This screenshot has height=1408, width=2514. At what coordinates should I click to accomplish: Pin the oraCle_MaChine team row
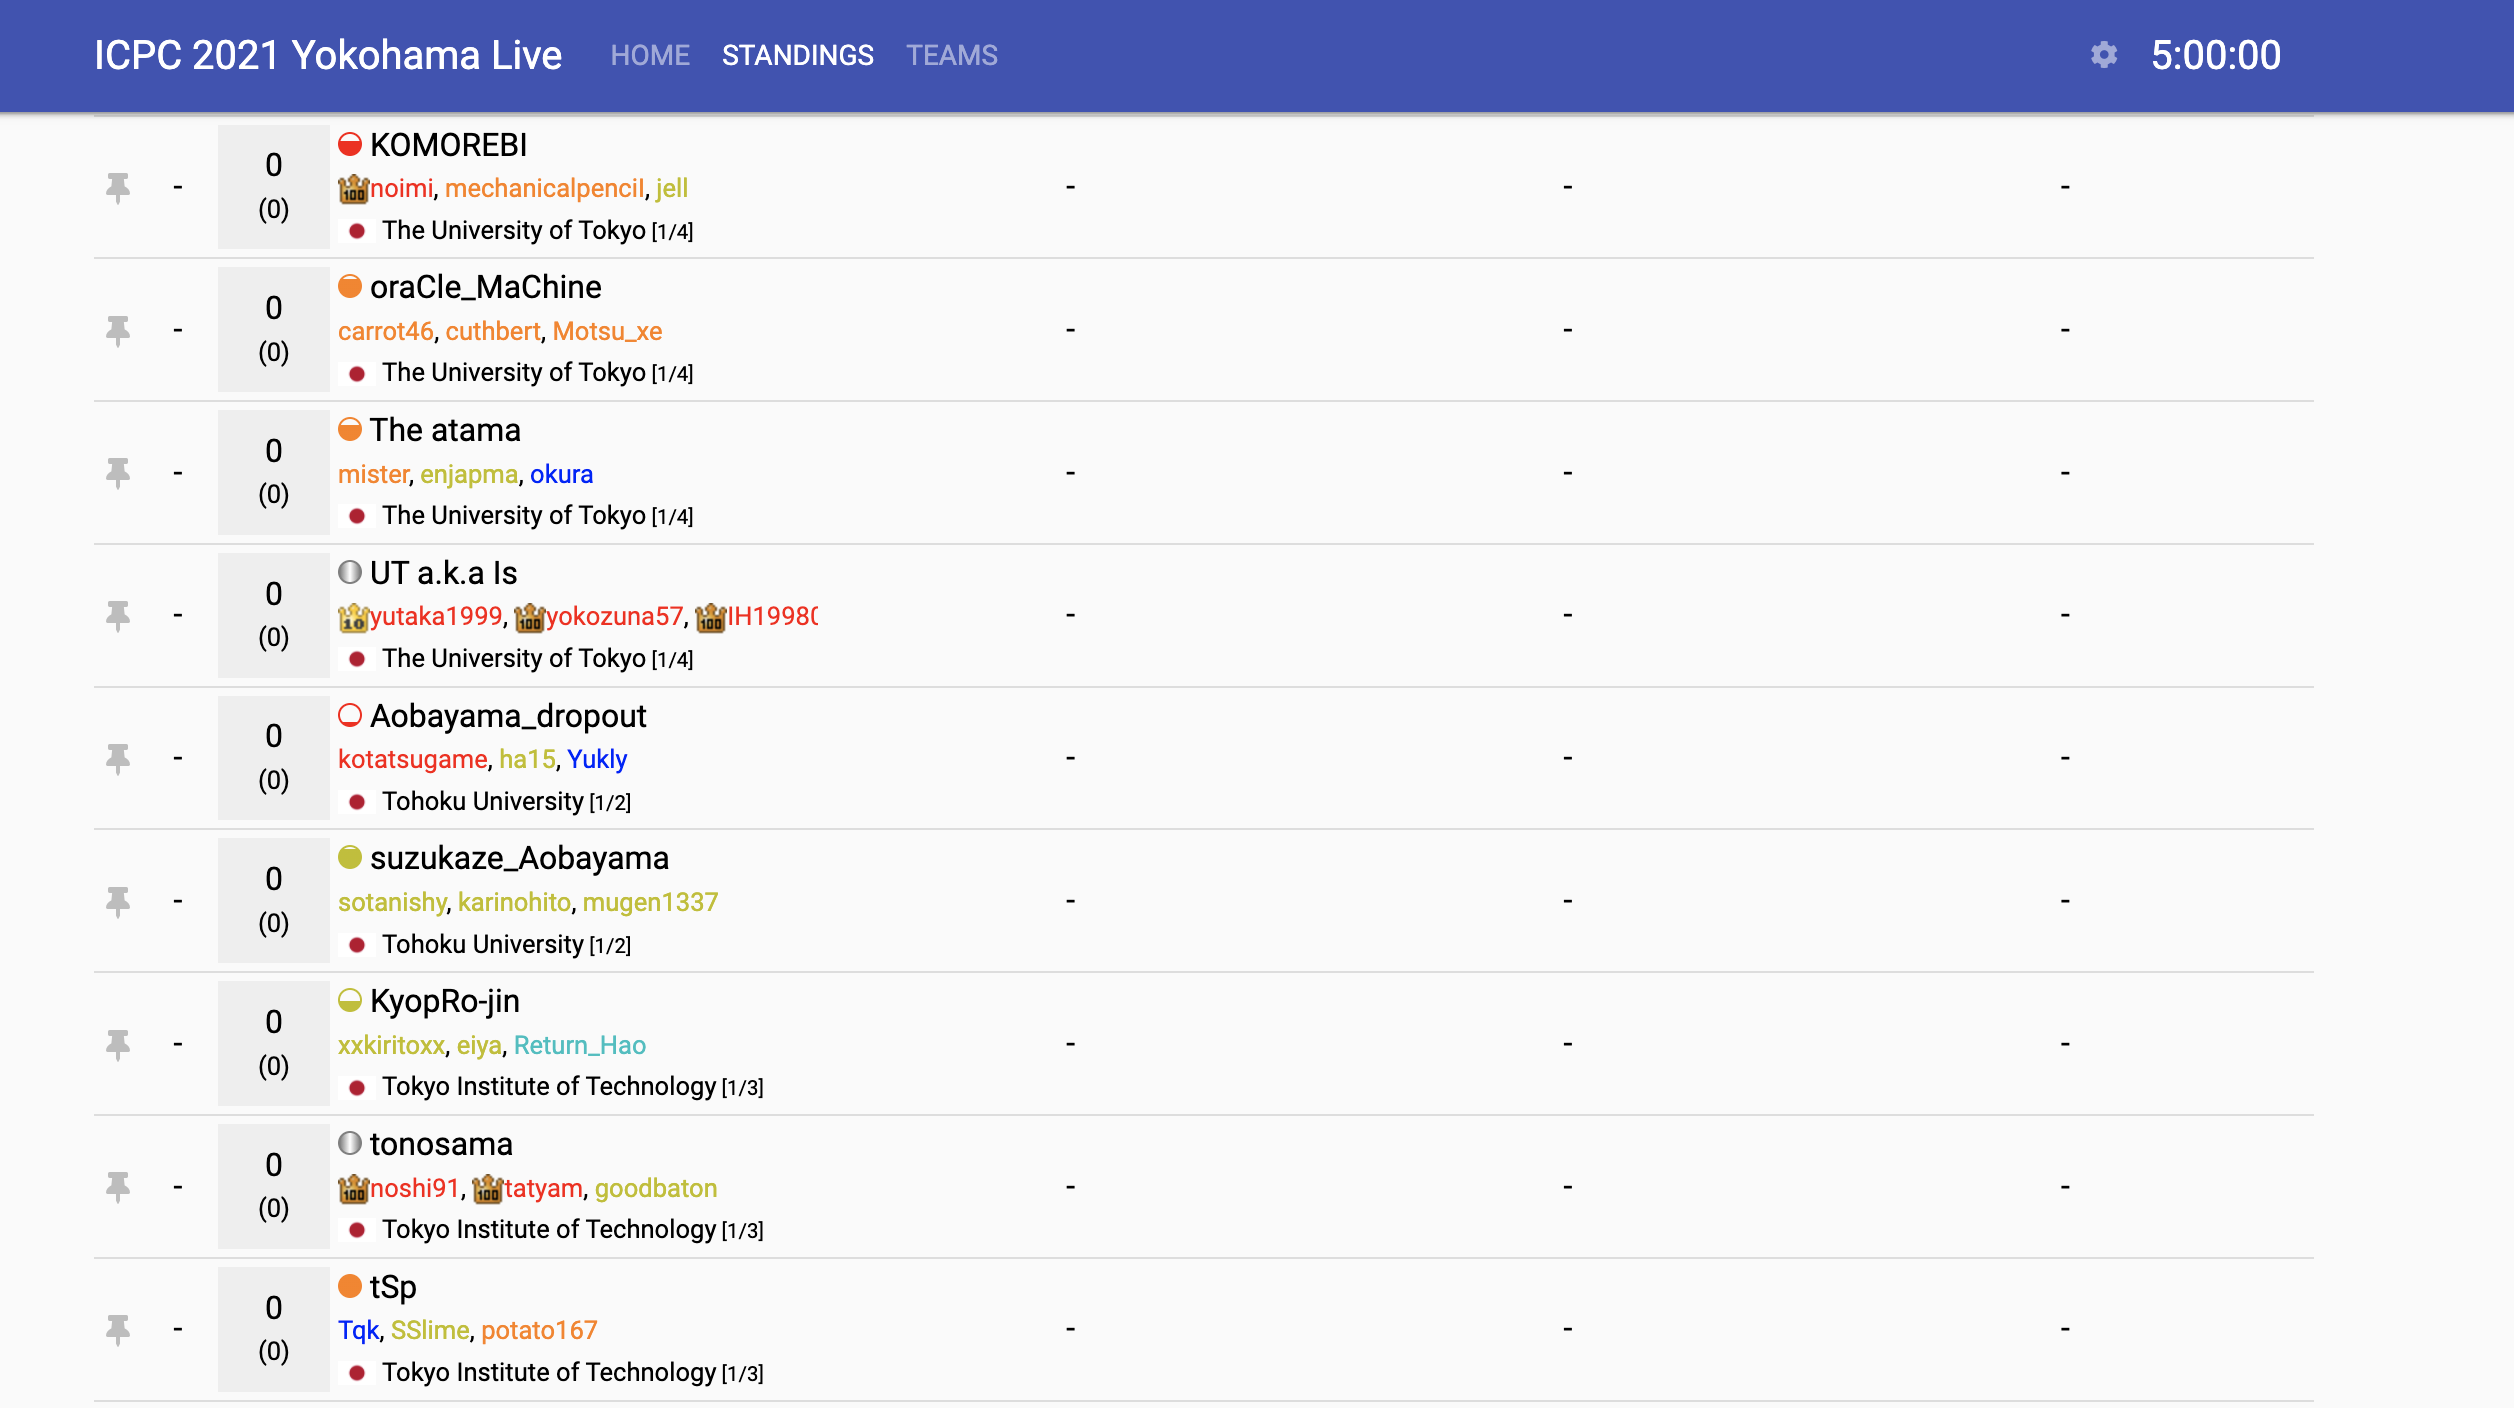point(118,330)
